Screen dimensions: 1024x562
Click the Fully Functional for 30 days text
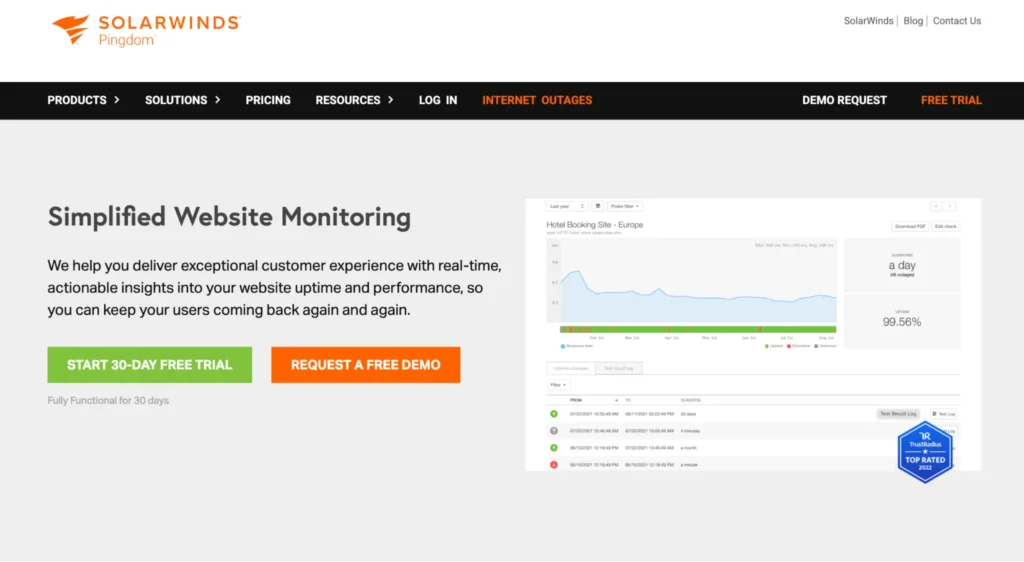click(x=108, y=401)
